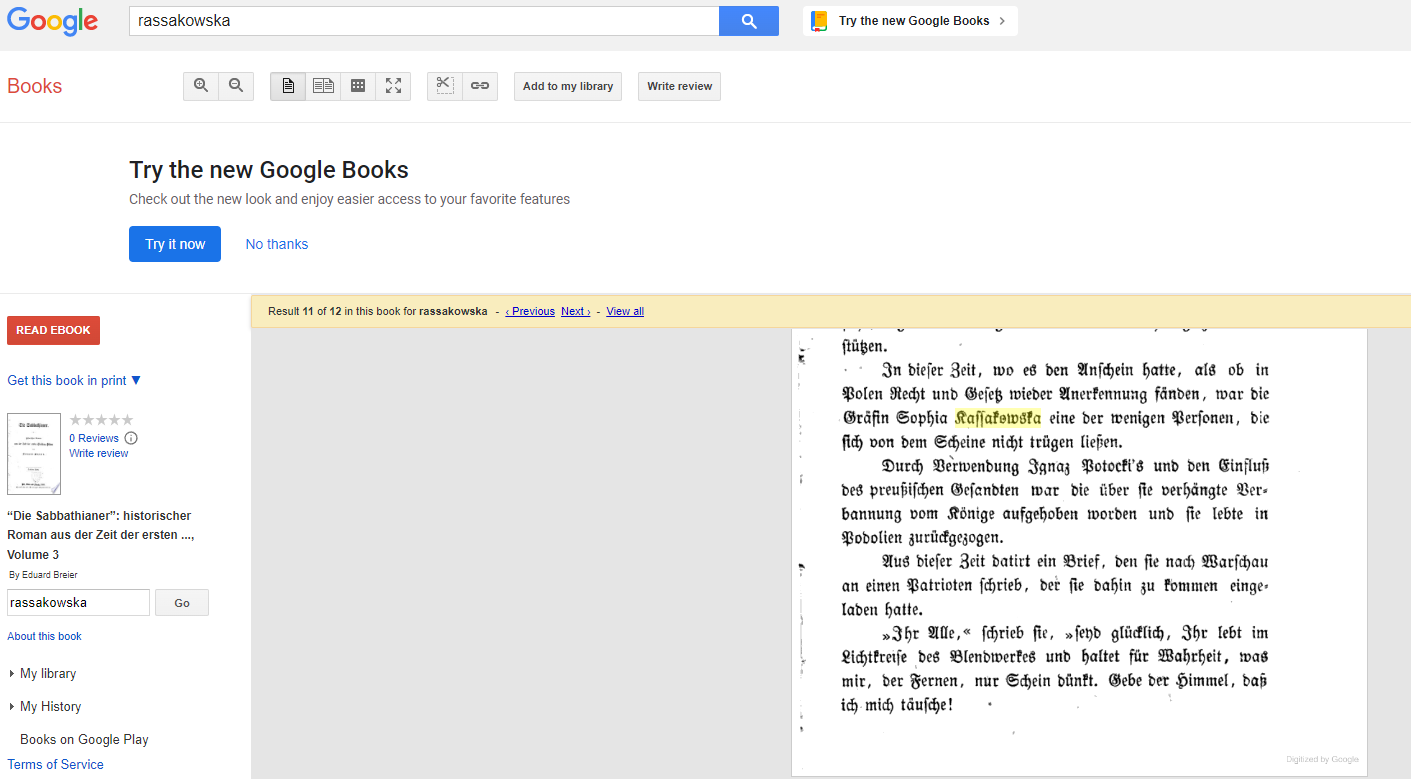Click the link chain icon
This screenshot has height=779, width=1411.
click(x=480, y=86)
